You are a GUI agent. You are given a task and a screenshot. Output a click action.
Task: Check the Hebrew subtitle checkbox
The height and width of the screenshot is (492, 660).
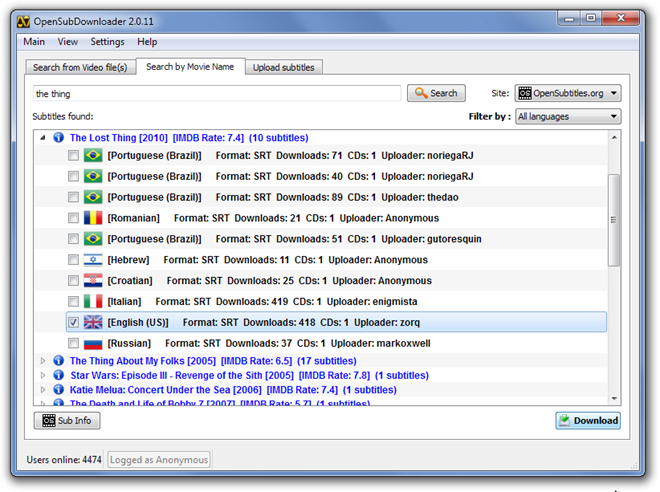coord(73,260)
